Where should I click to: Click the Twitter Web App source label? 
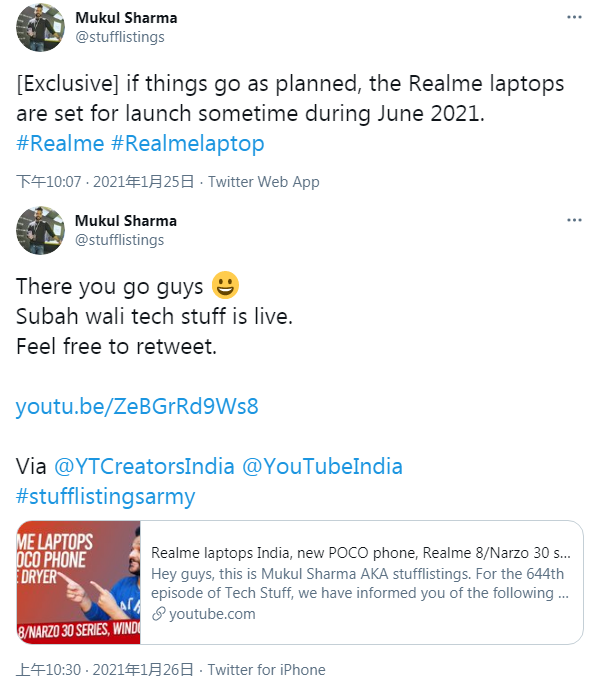(263, 182)
